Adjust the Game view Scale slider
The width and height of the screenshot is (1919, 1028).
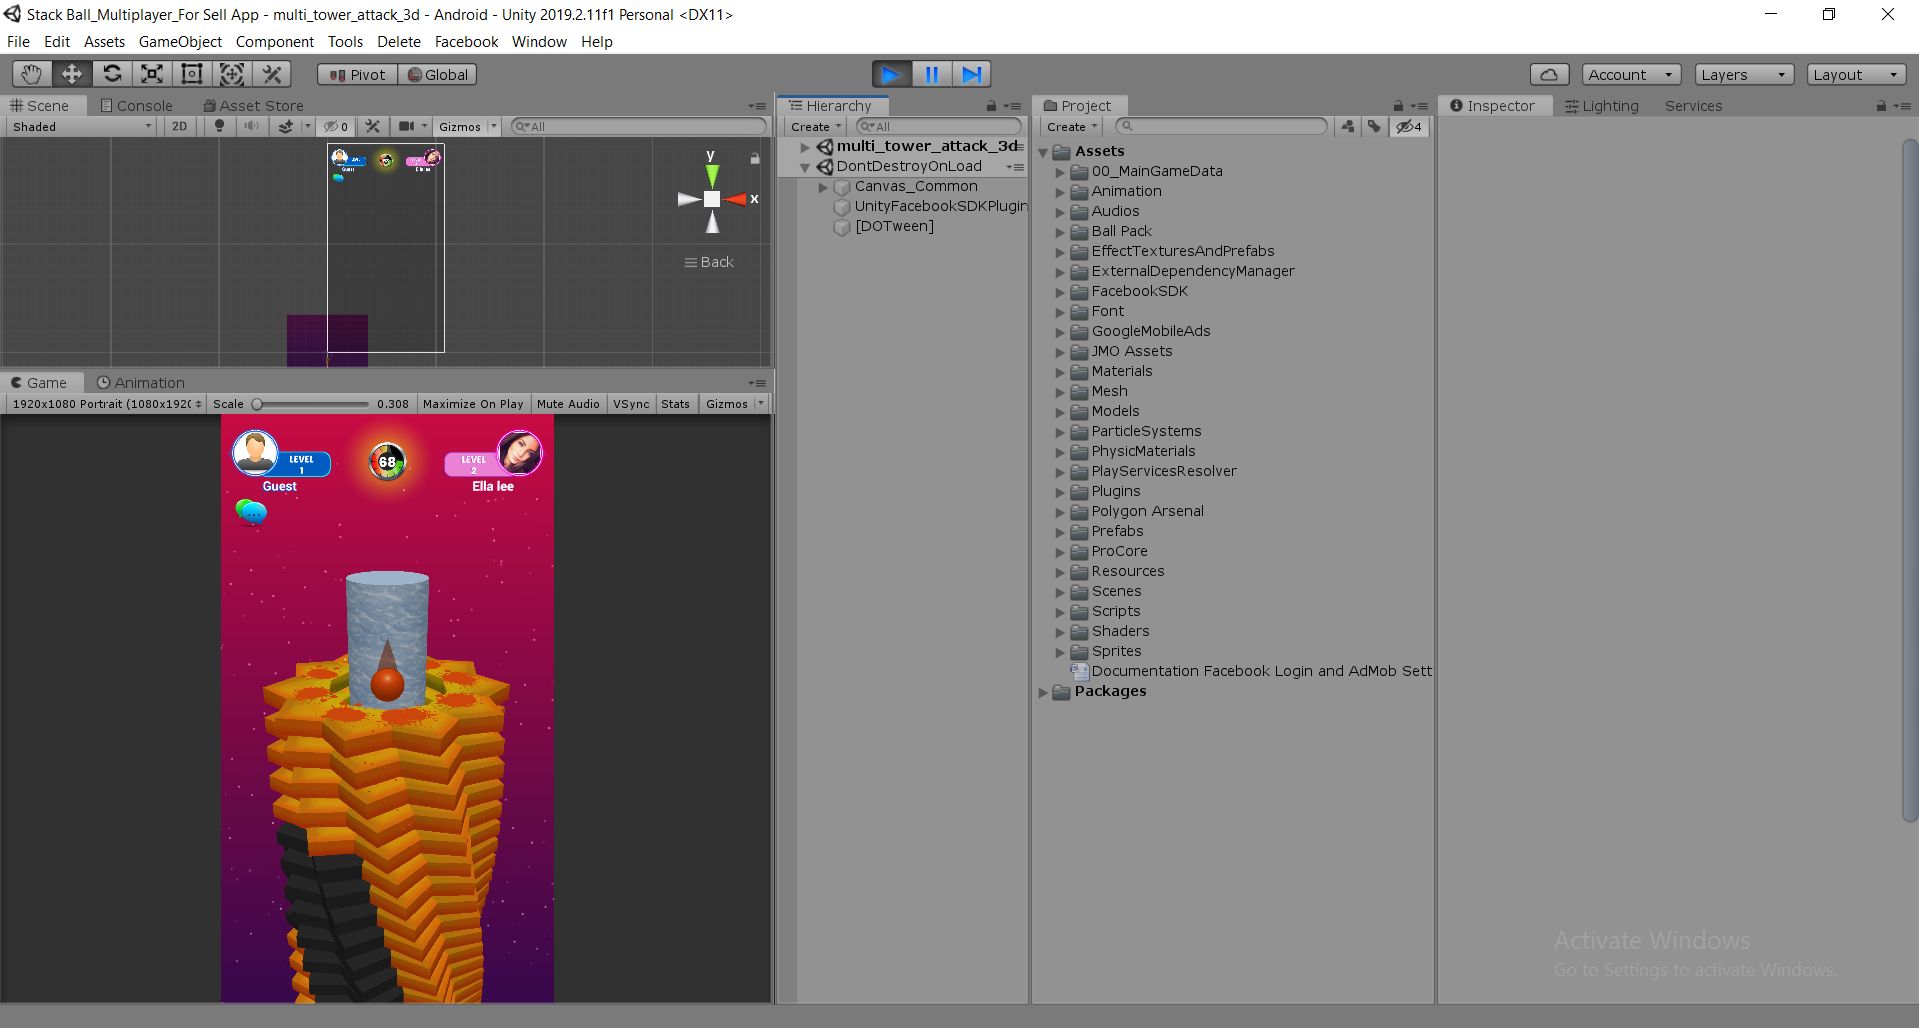click(x=257, y=404)
